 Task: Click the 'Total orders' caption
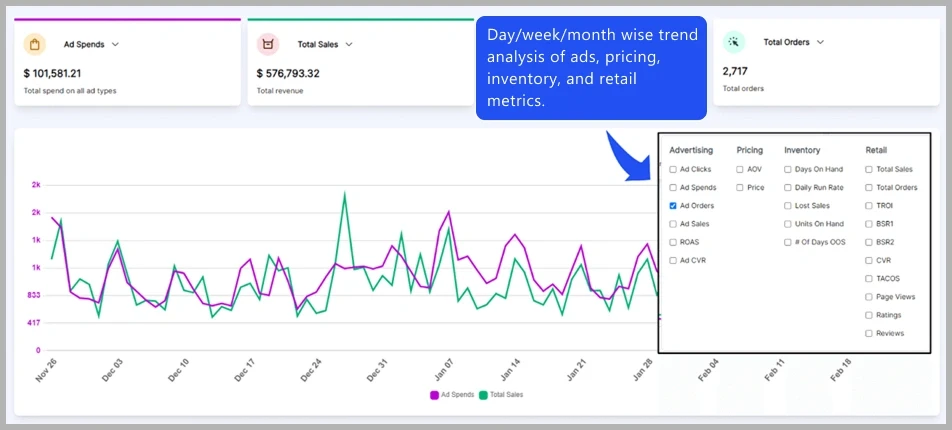coord(743,89)
